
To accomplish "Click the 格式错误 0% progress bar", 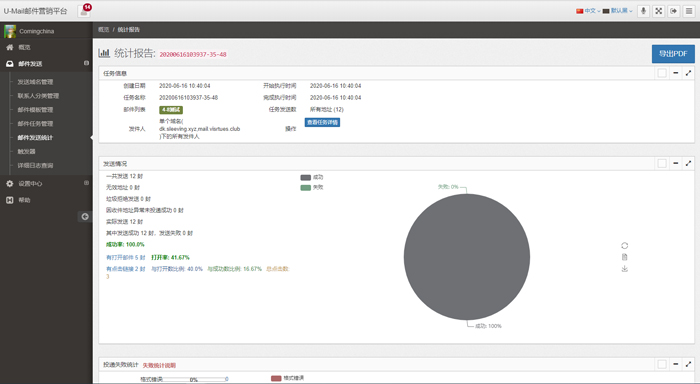I will pos(194,379).
